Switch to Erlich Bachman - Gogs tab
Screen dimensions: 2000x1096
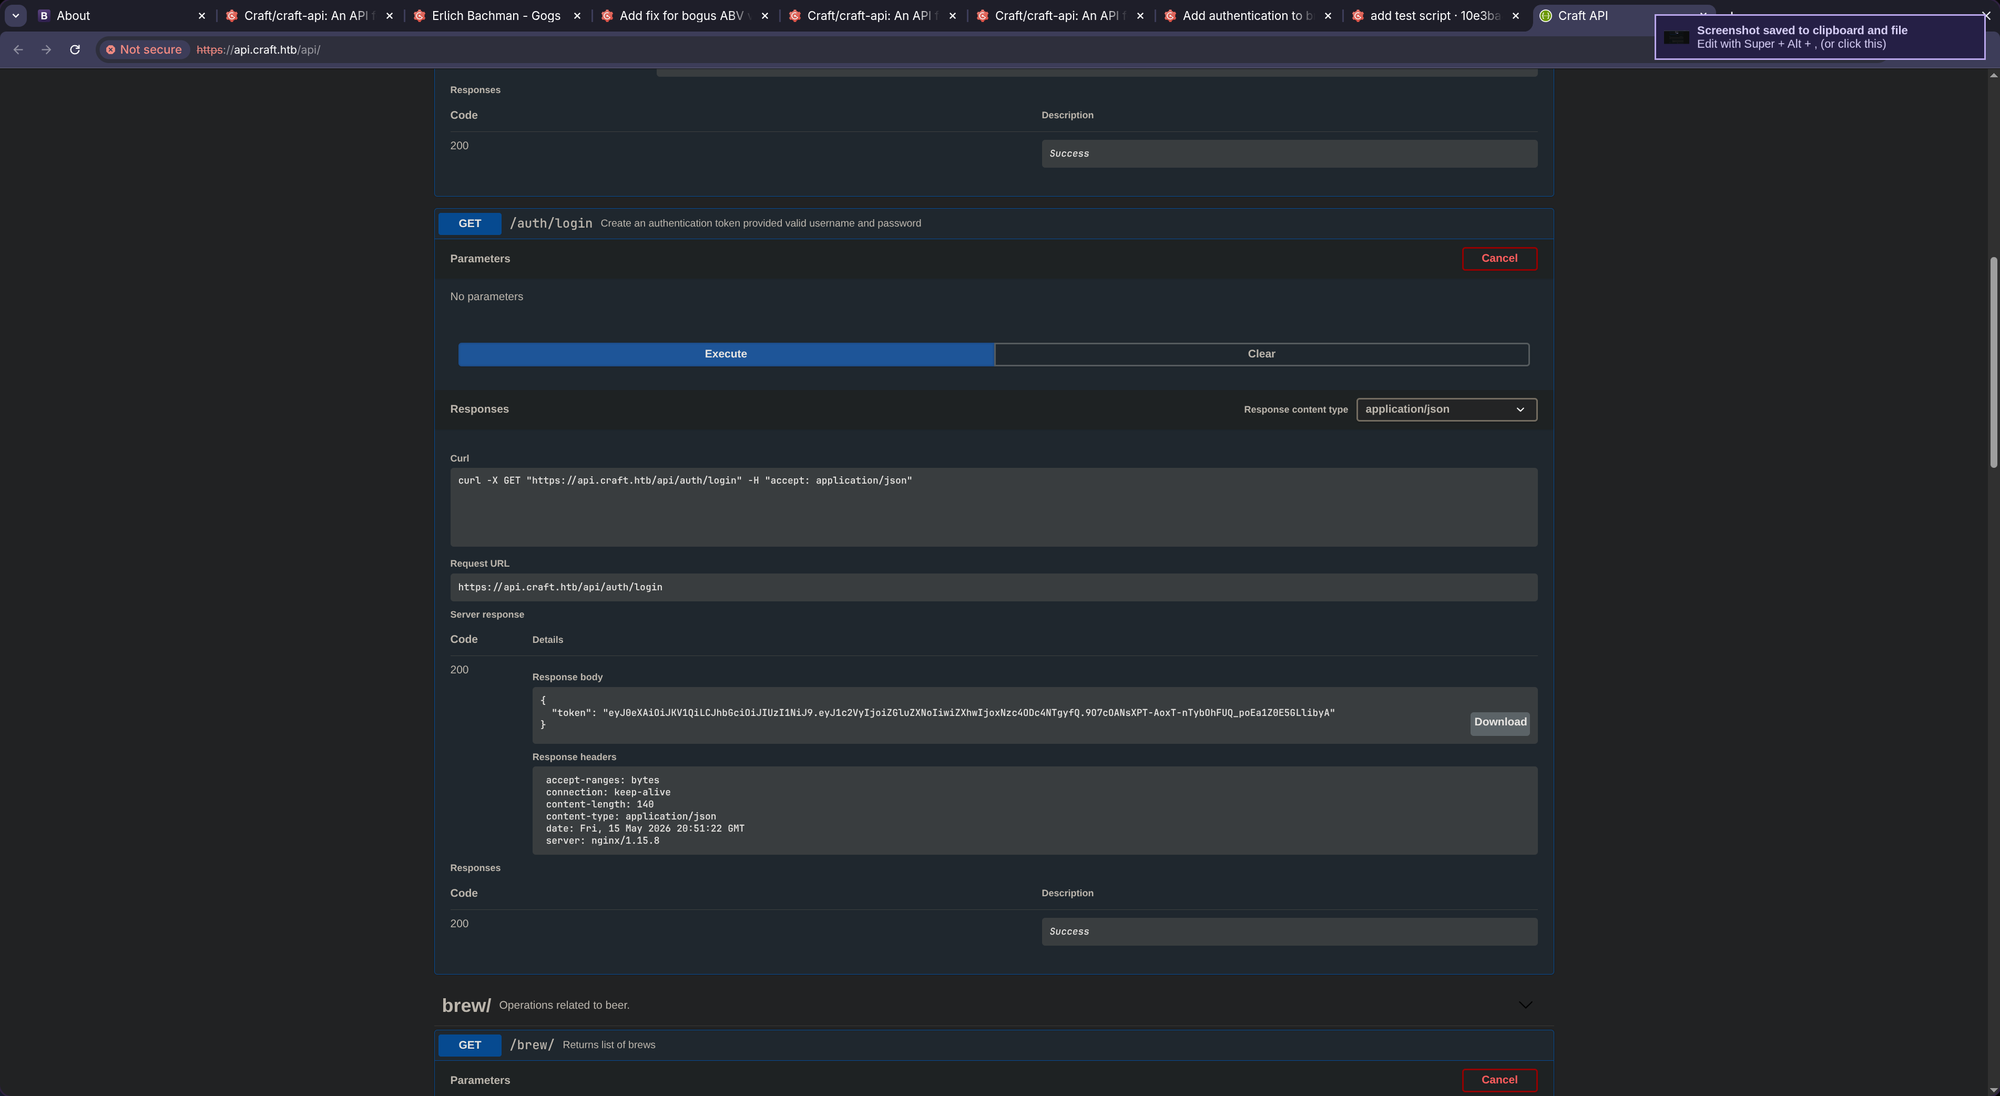tap(496, 16)
